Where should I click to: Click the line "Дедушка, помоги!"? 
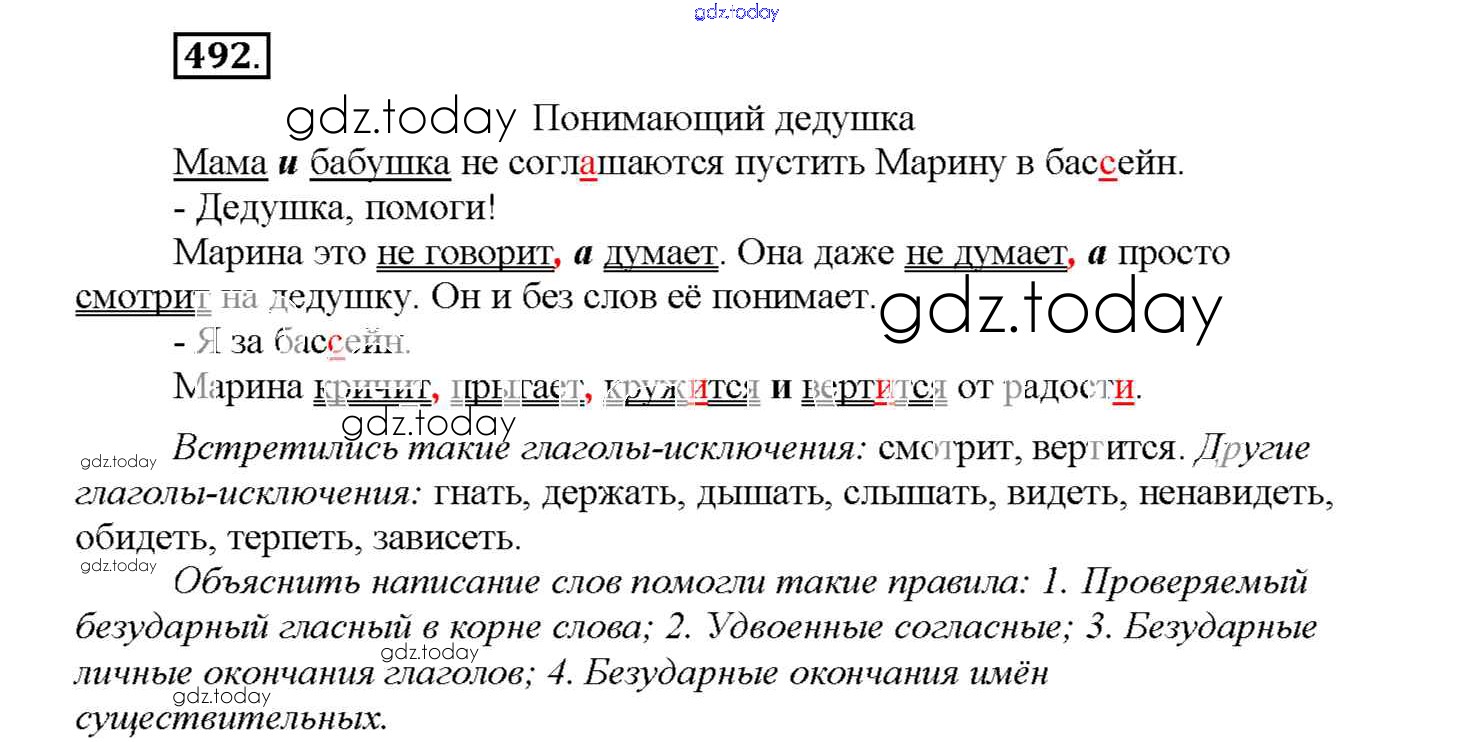point(335,208)
